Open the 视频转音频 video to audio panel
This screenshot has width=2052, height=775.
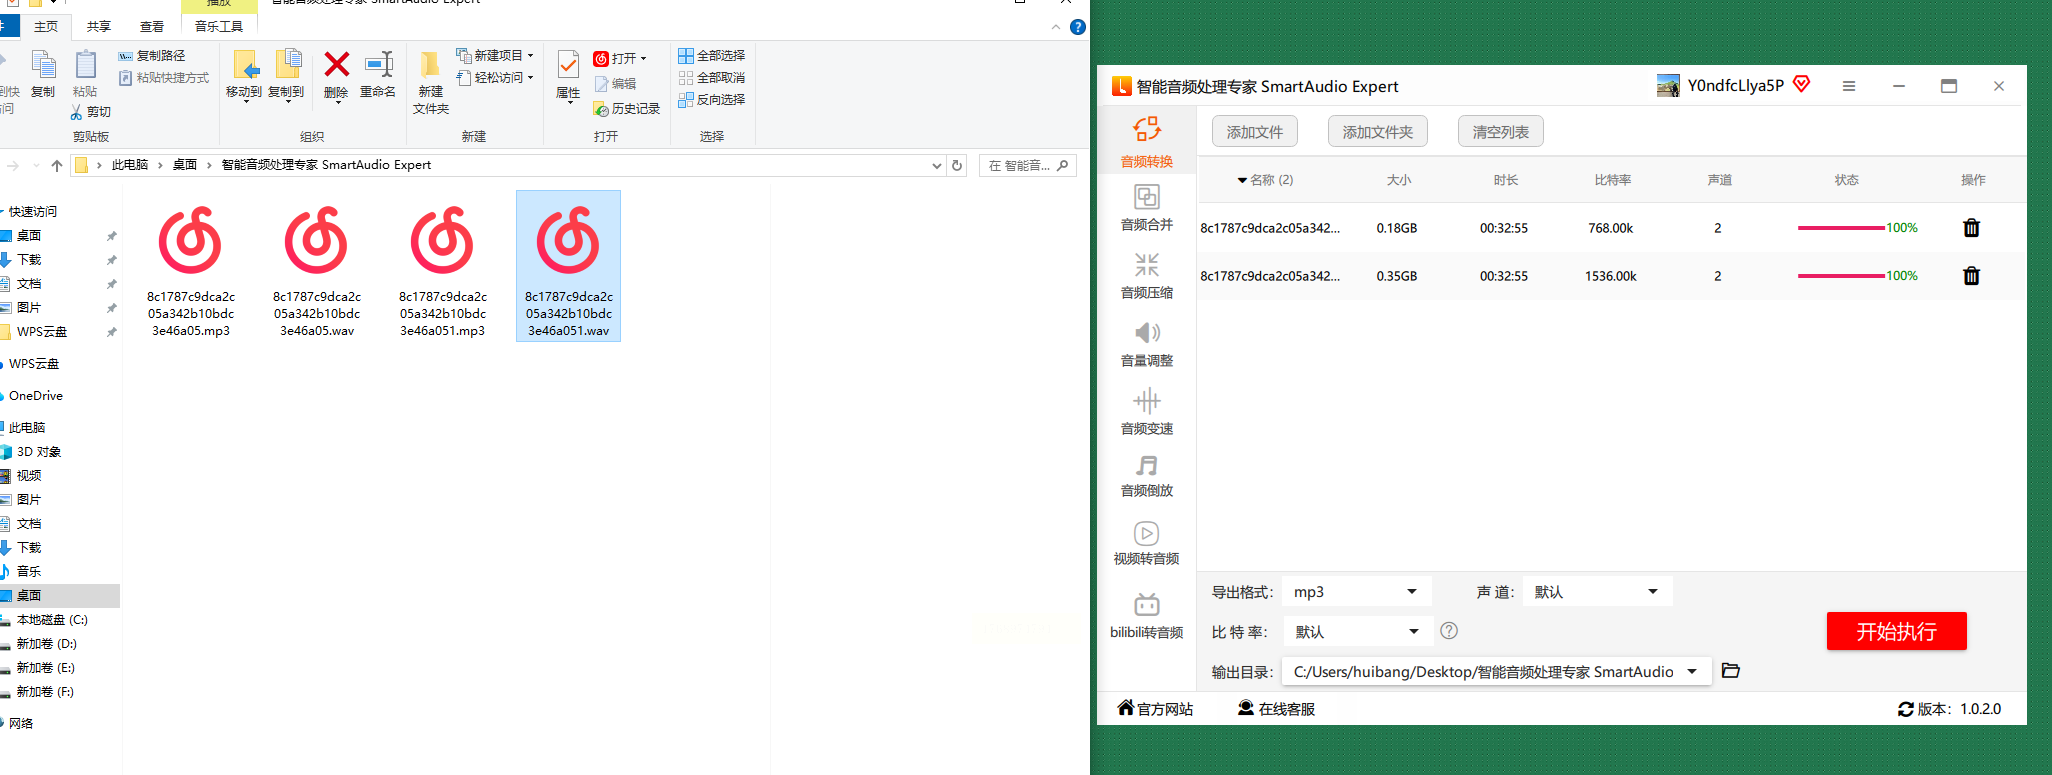(x=1147, y=543)
